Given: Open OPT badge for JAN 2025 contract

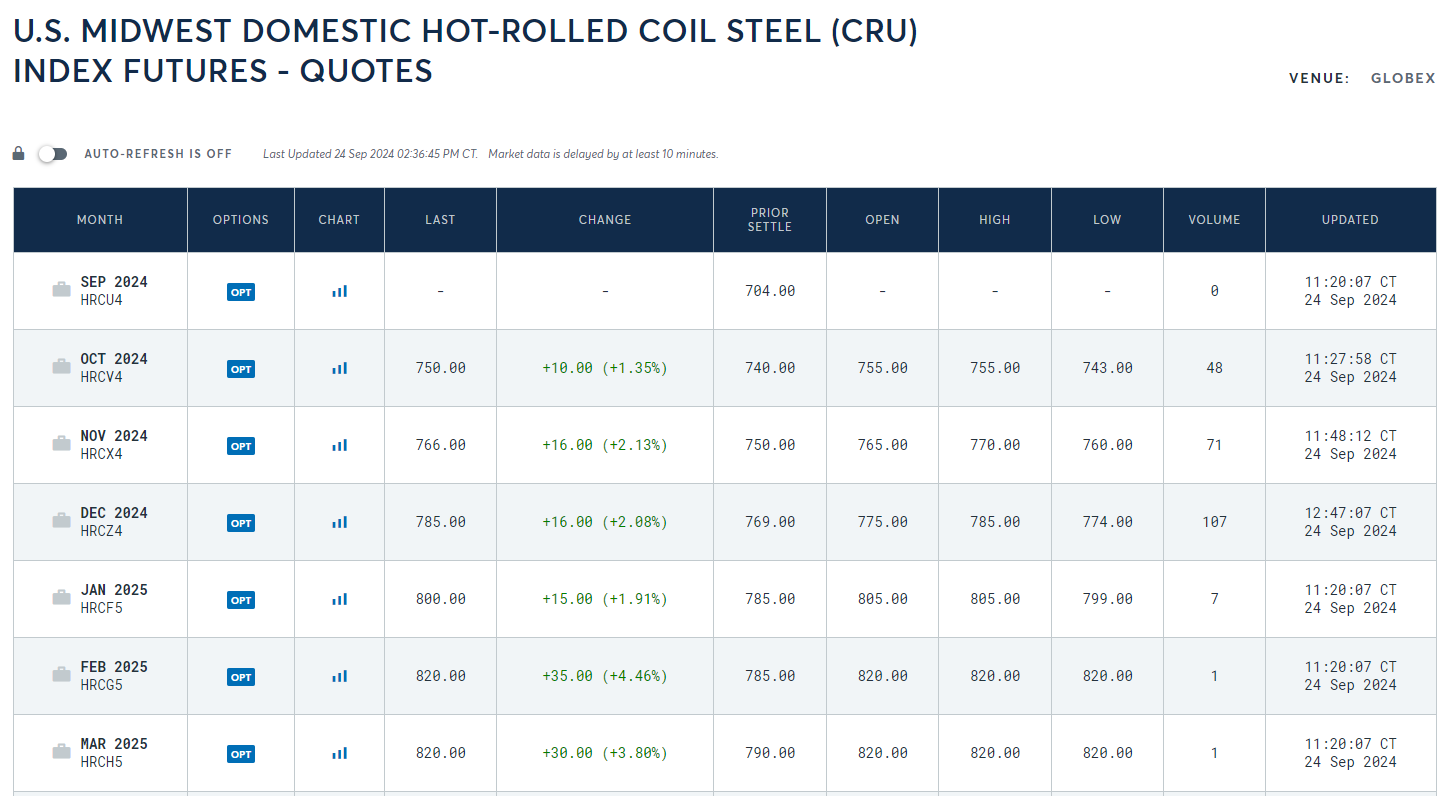Looking at the screenshot, I should tap(241, 600).
